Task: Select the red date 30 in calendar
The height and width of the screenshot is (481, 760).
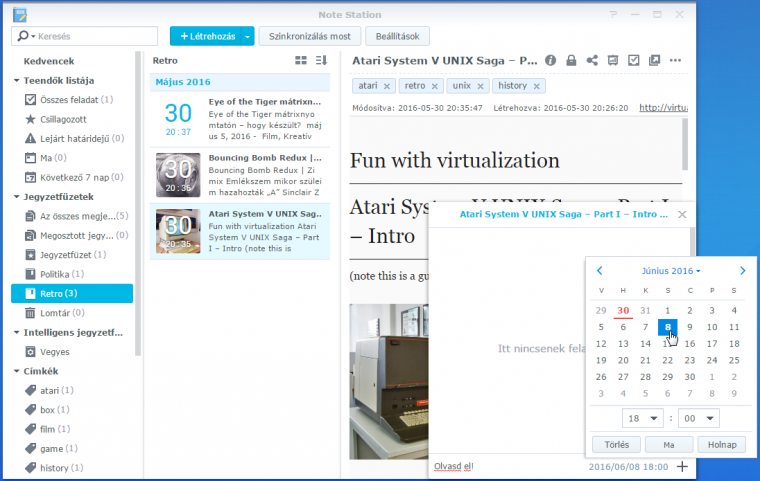Action: 623,311
